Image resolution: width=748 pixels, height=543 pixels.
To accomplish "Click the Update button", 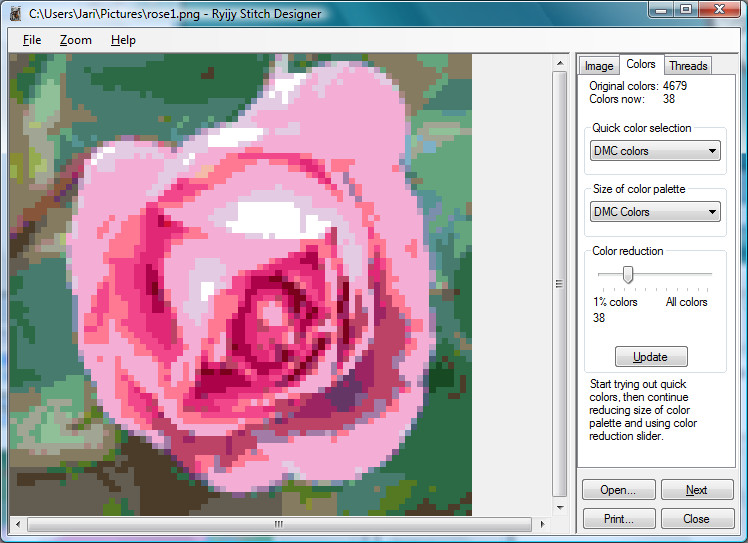I will pos(651,356).
